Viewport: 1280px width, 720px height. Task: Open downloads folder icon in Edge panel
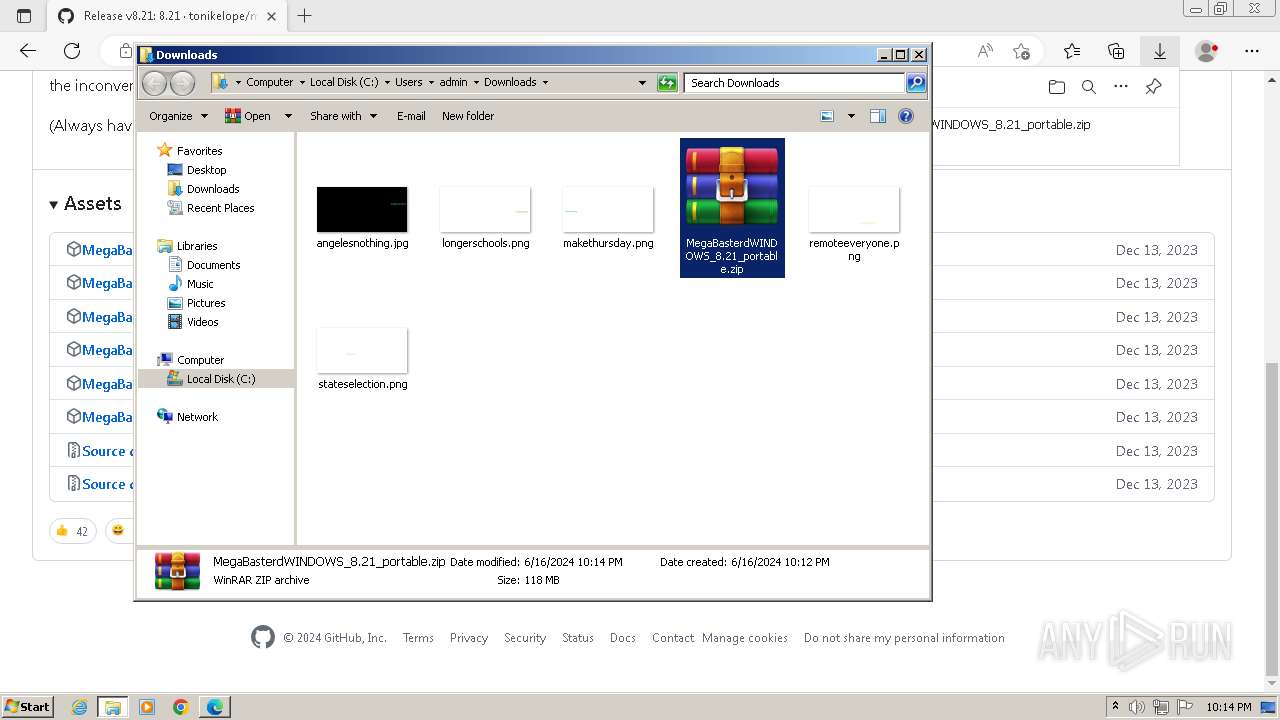tap(1057, 87)
